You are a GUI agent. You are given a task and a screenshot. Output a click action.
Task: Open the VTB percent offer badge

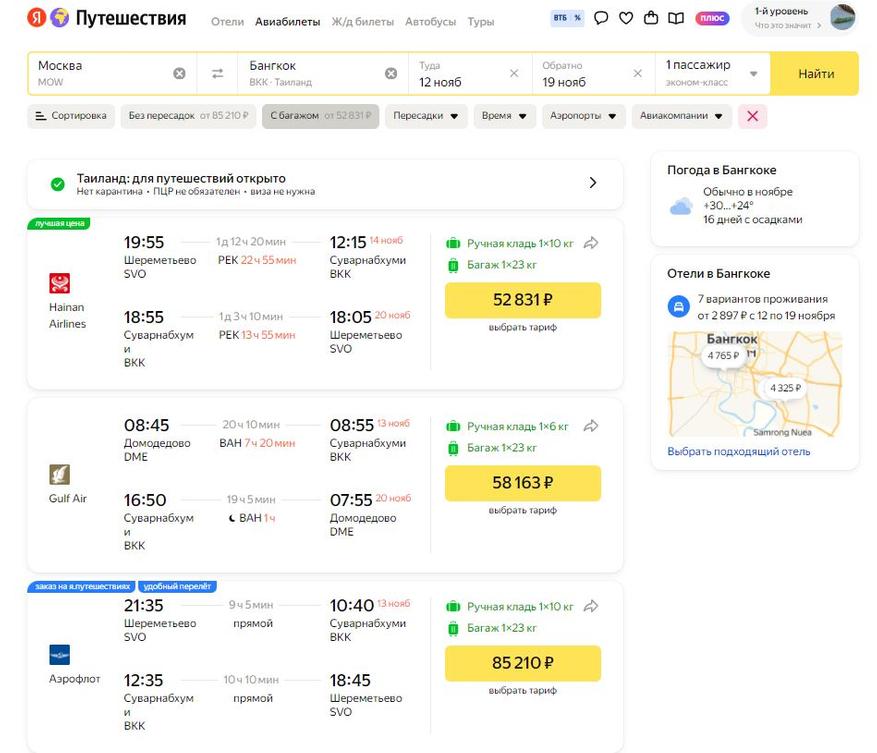(x=567, y=18)
